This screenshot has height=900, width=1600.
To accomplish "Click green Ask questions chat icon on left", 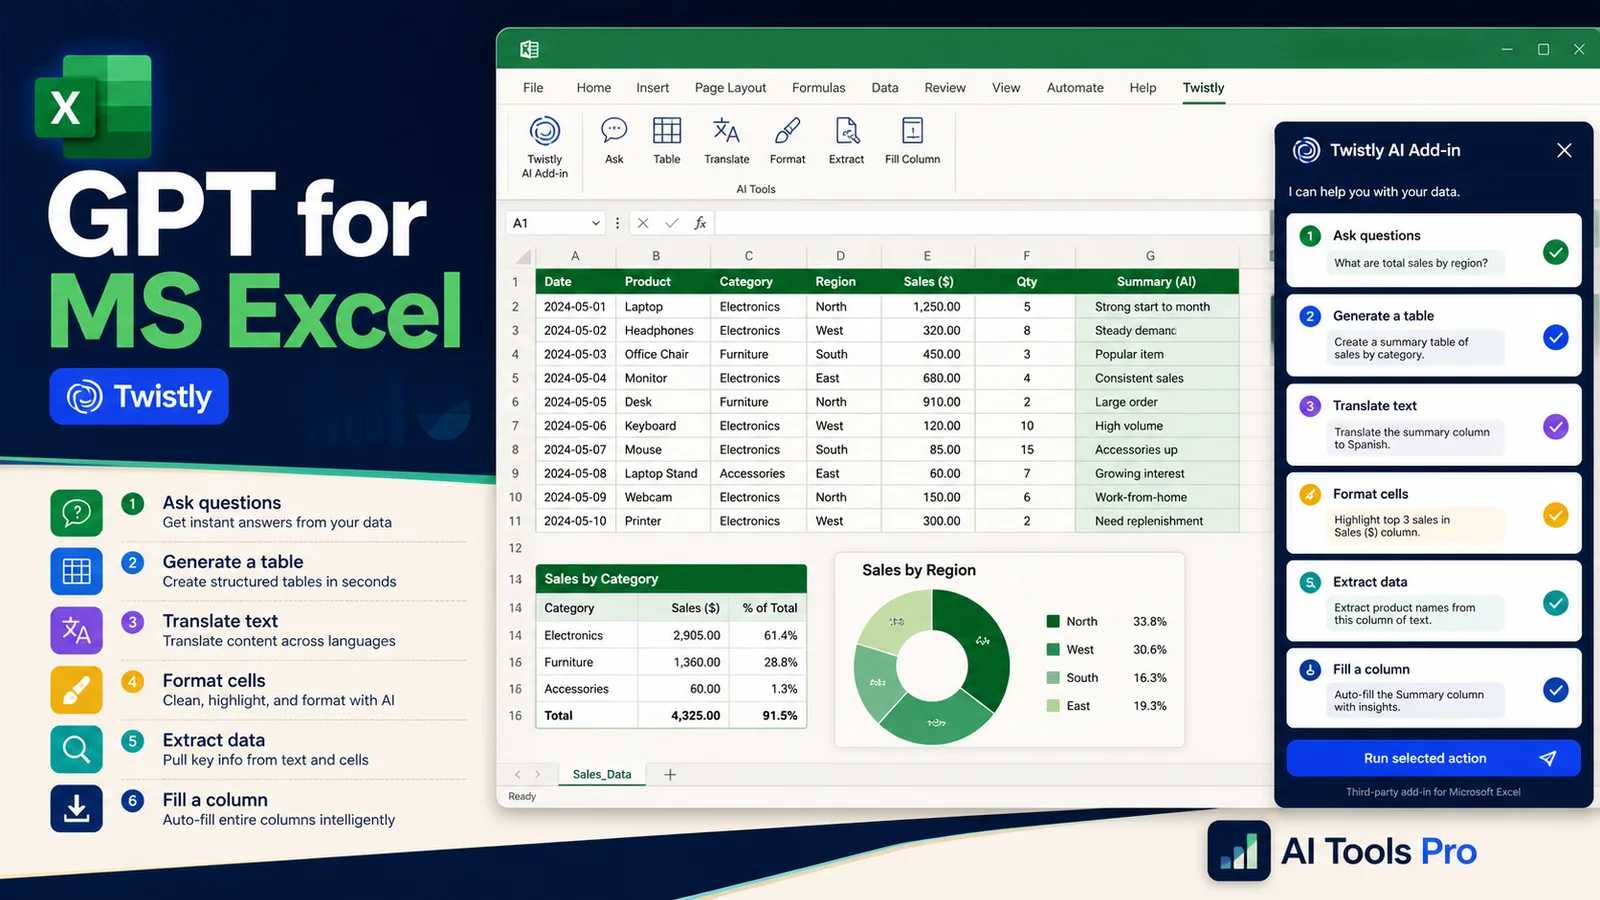I will (x=76, y=513).
